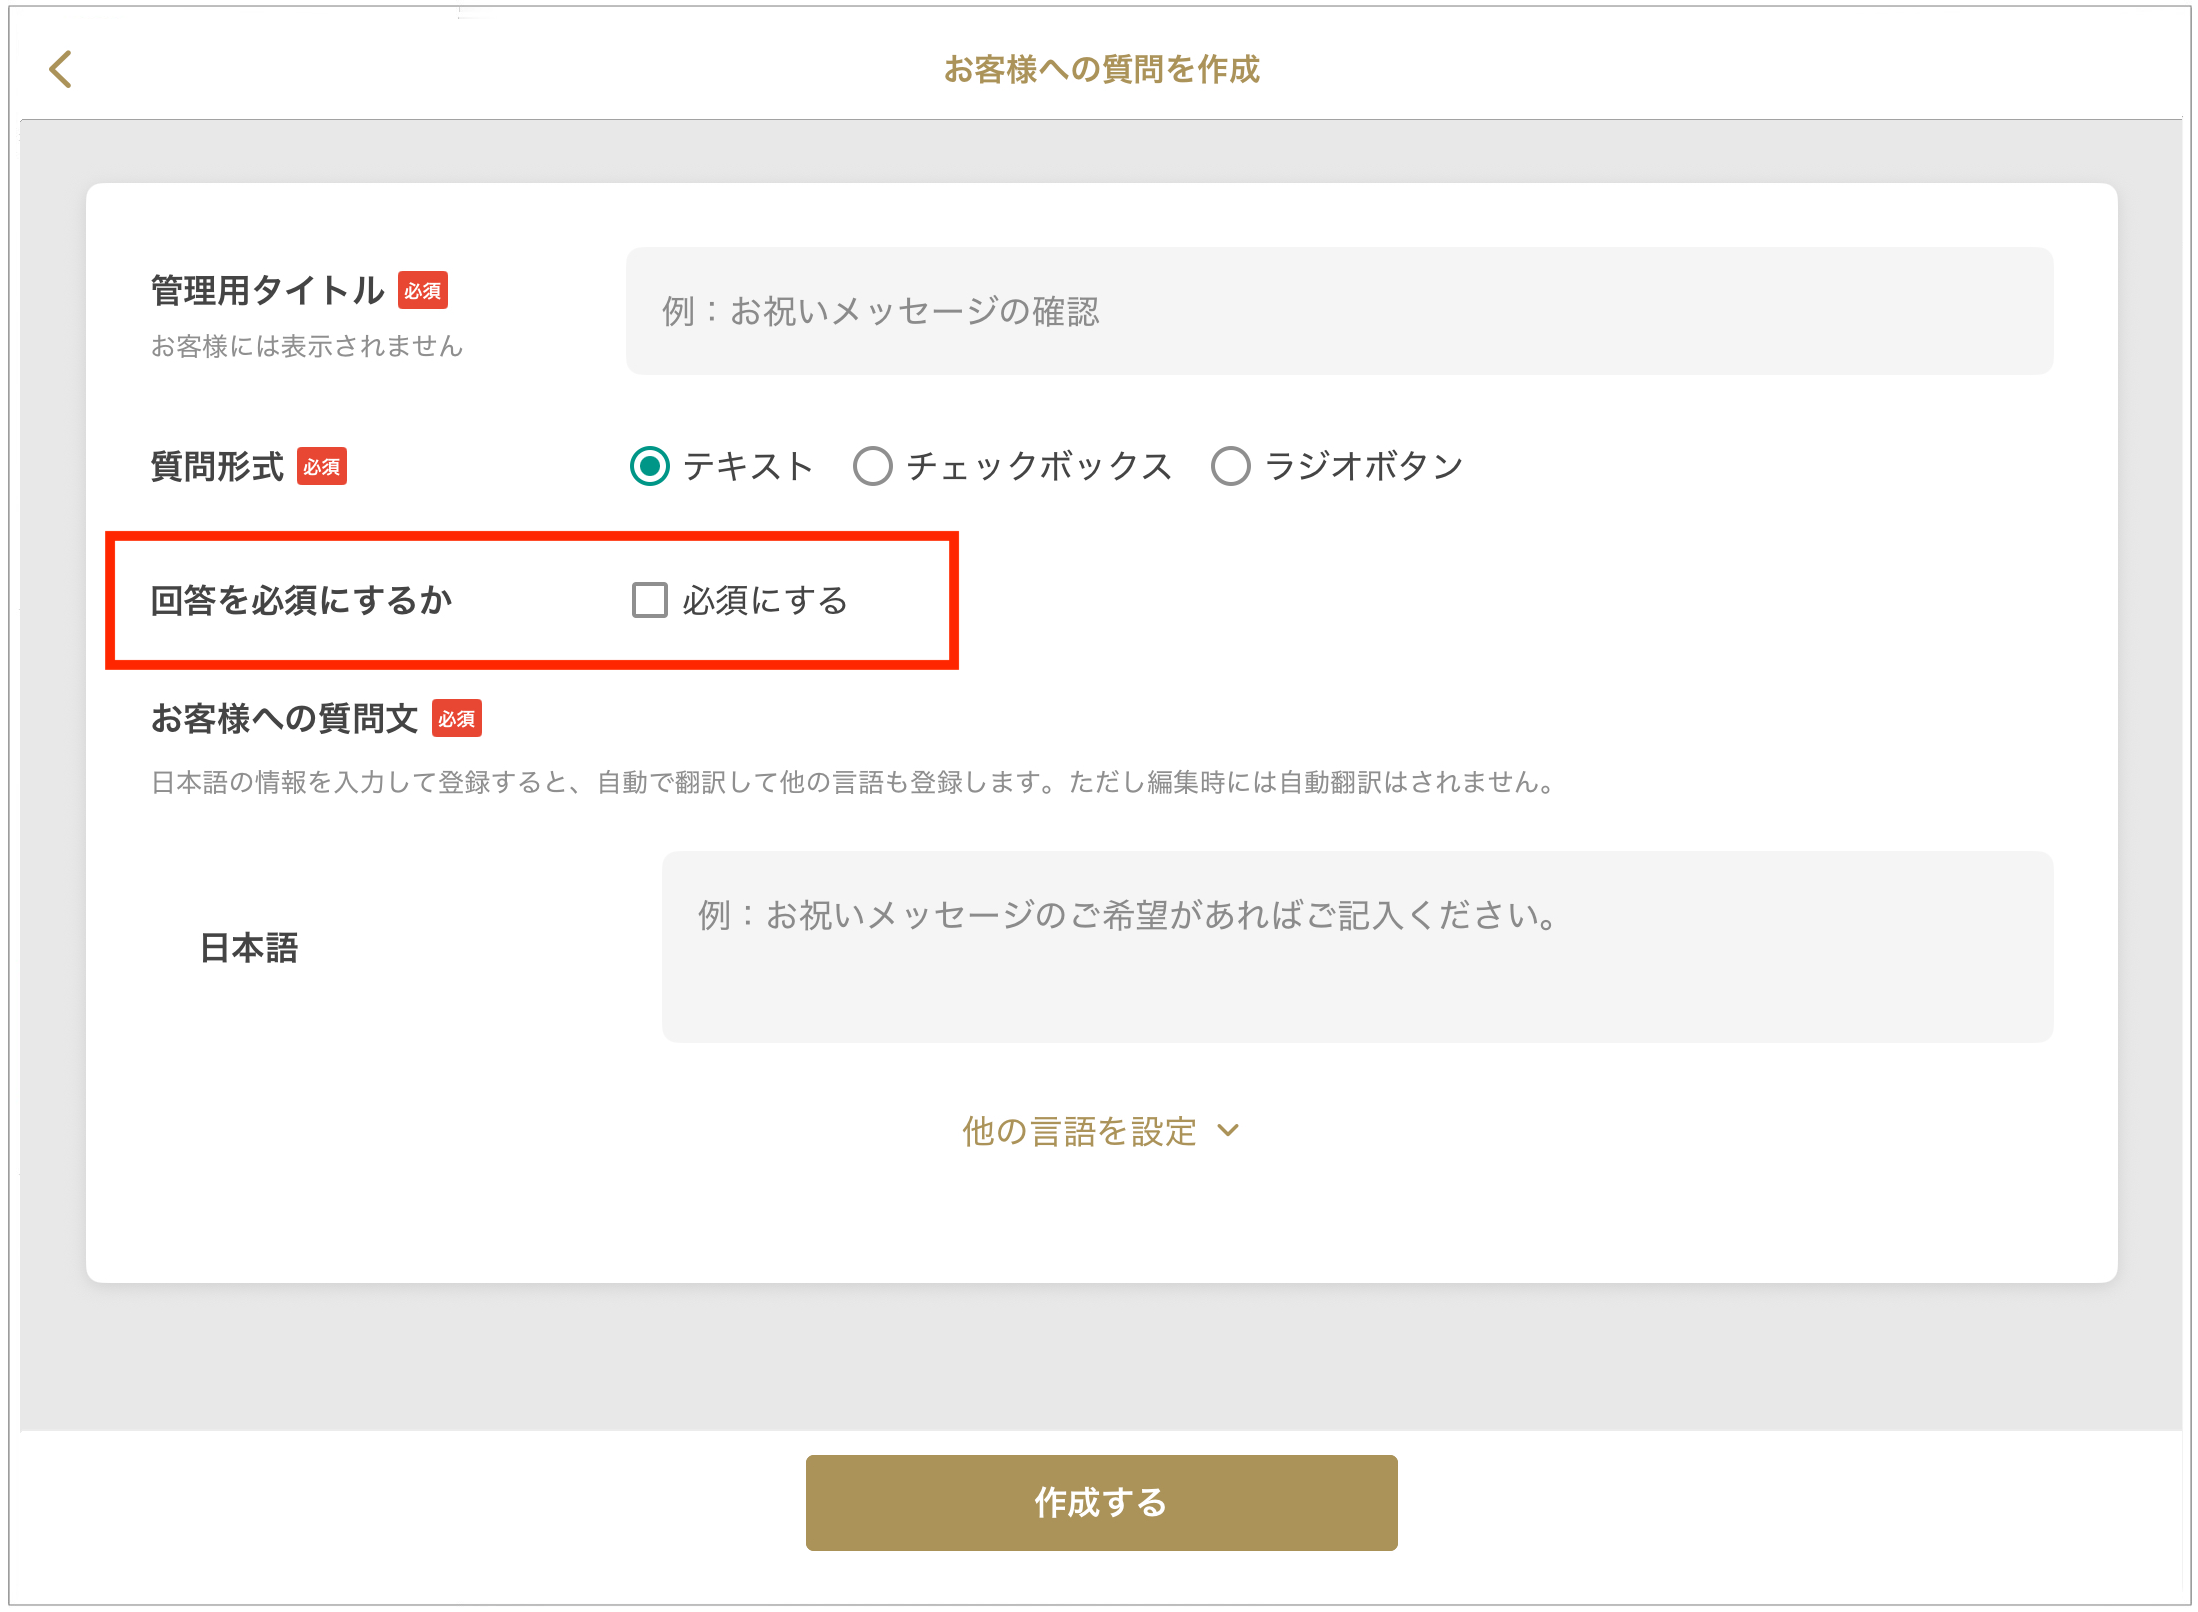This screenshot has width=2198, height=1612.
Task: Click the 必須 badge beside 管理用タイトル
Action: (x=423, y=291)
